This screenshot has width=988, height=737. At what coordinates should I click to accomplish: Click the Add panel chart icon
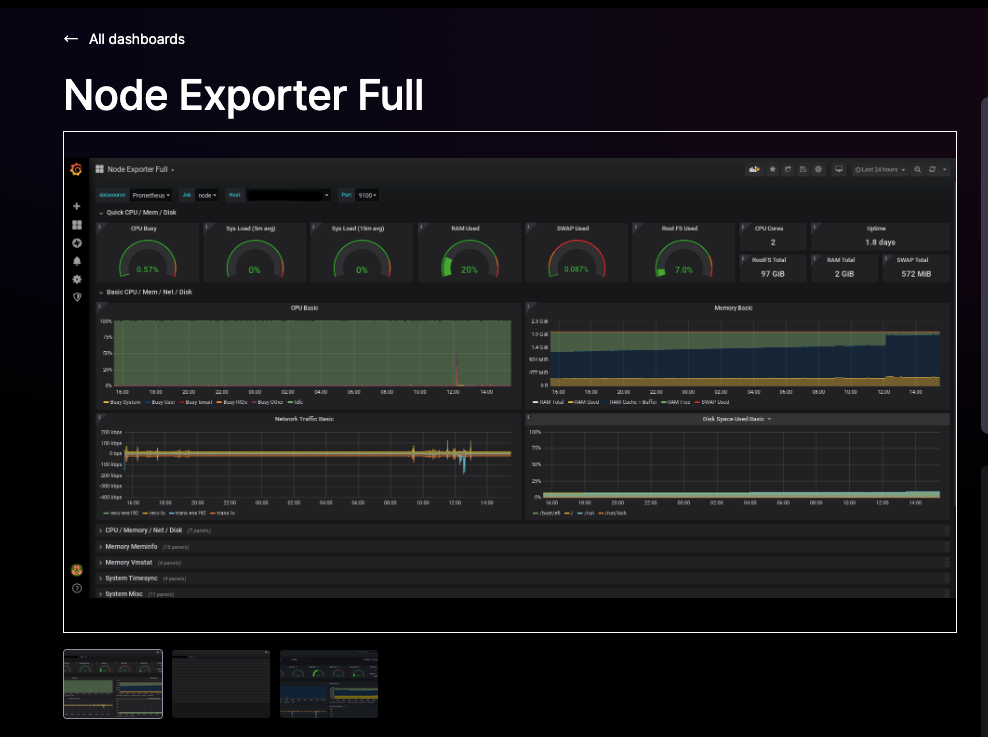(x=754, y=169)
